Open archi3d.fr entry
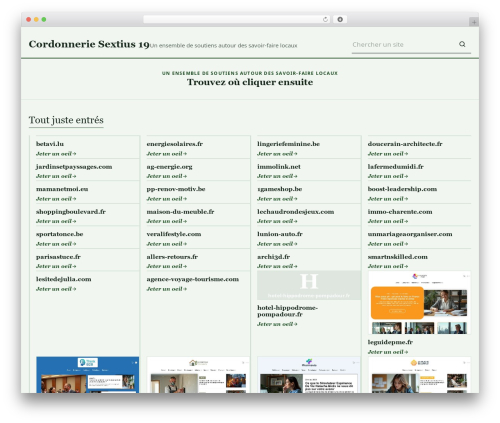This screenshot has width=500, height=423. (x=273, y=257)
